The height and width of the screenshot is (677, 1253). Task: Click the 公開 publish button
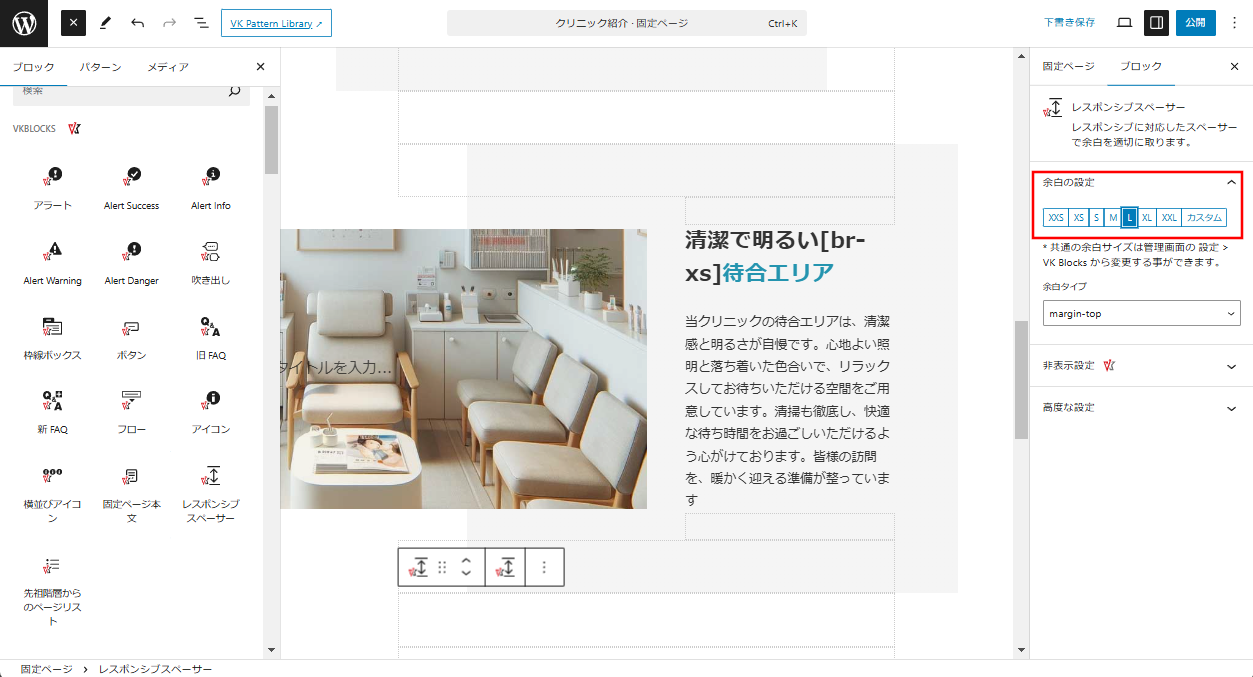pyautogui.click(x=1195, y=23)
